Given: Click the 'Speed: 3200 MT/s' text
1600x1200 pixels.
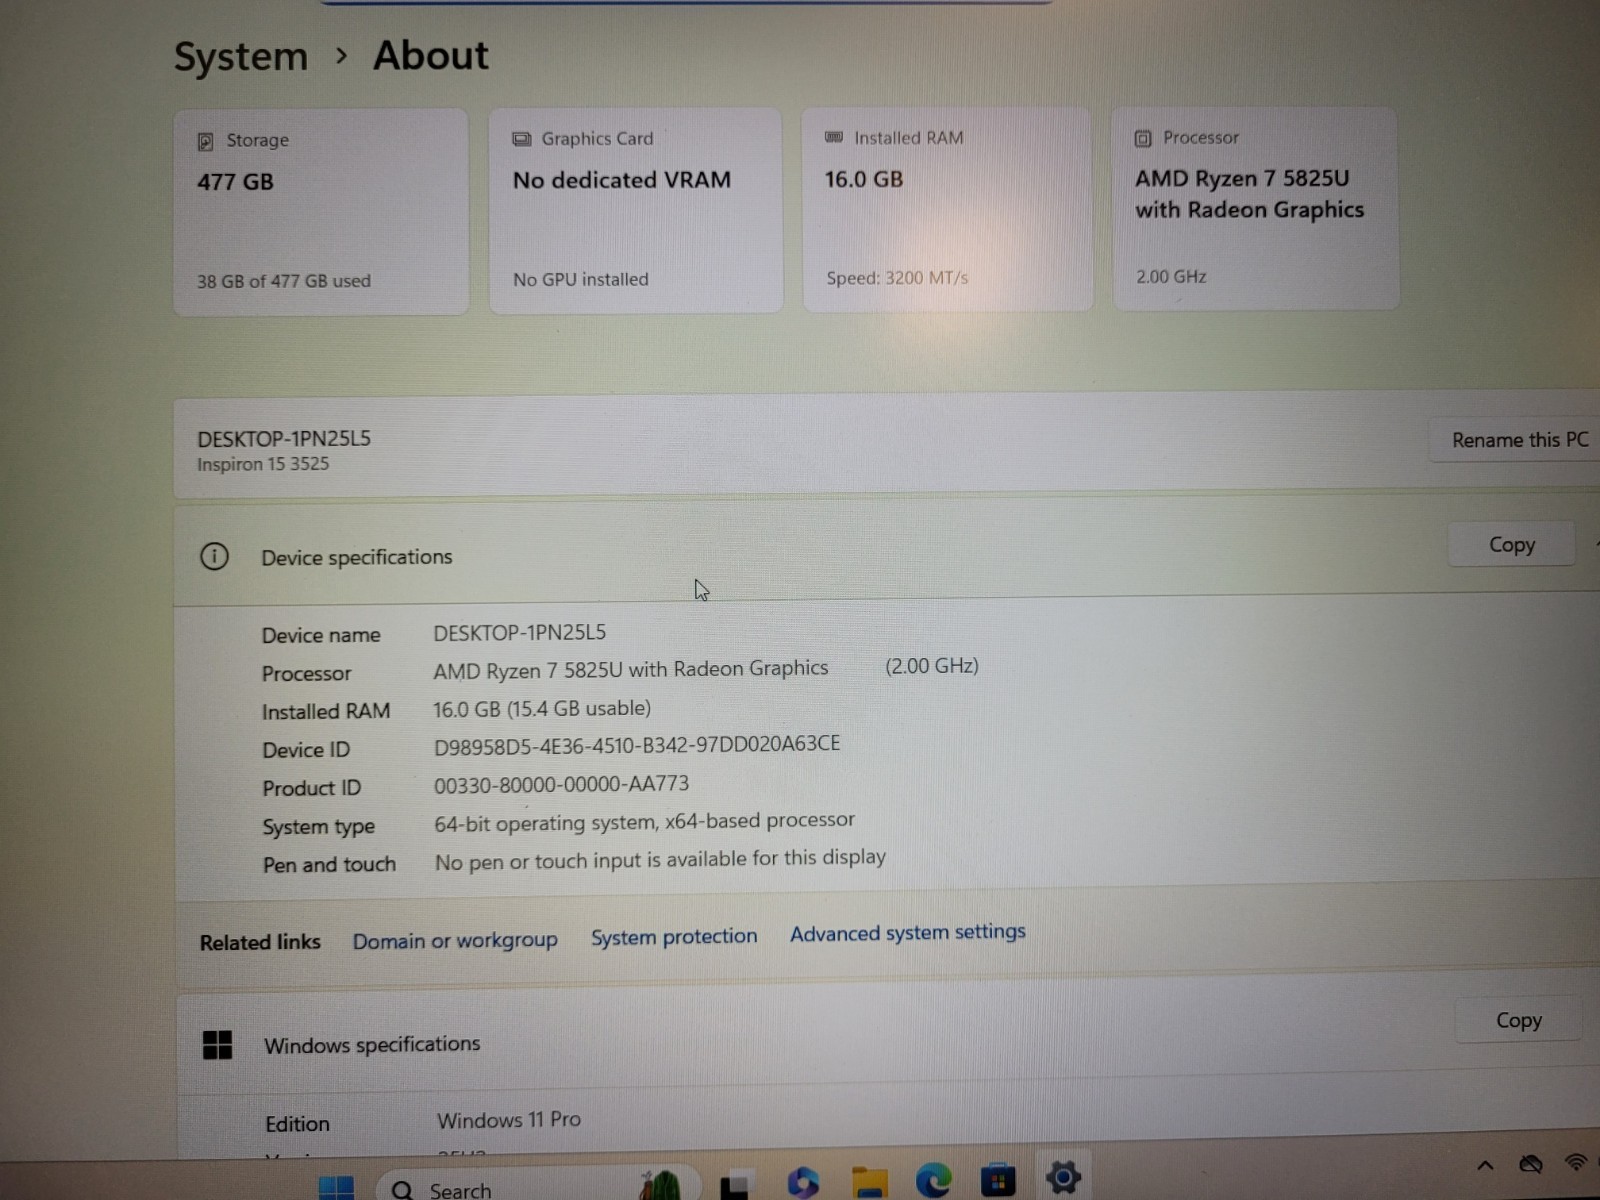Looking at the screenshot, I should tap(897, 278).
